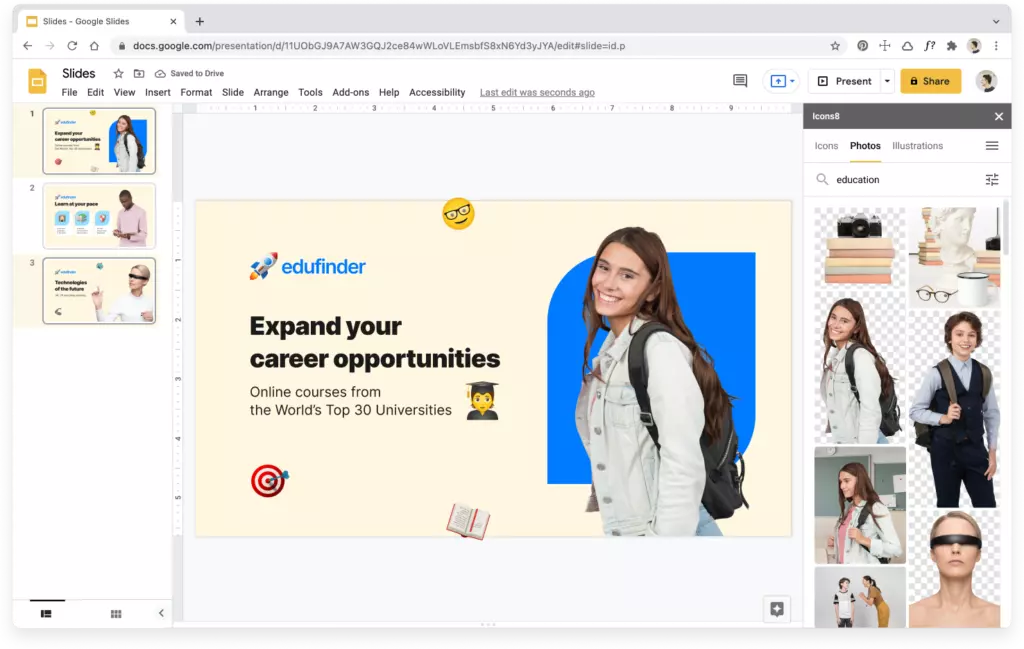Open the Icons8 search filter settings
The image size is (1024, 649).
coord(992,180)
